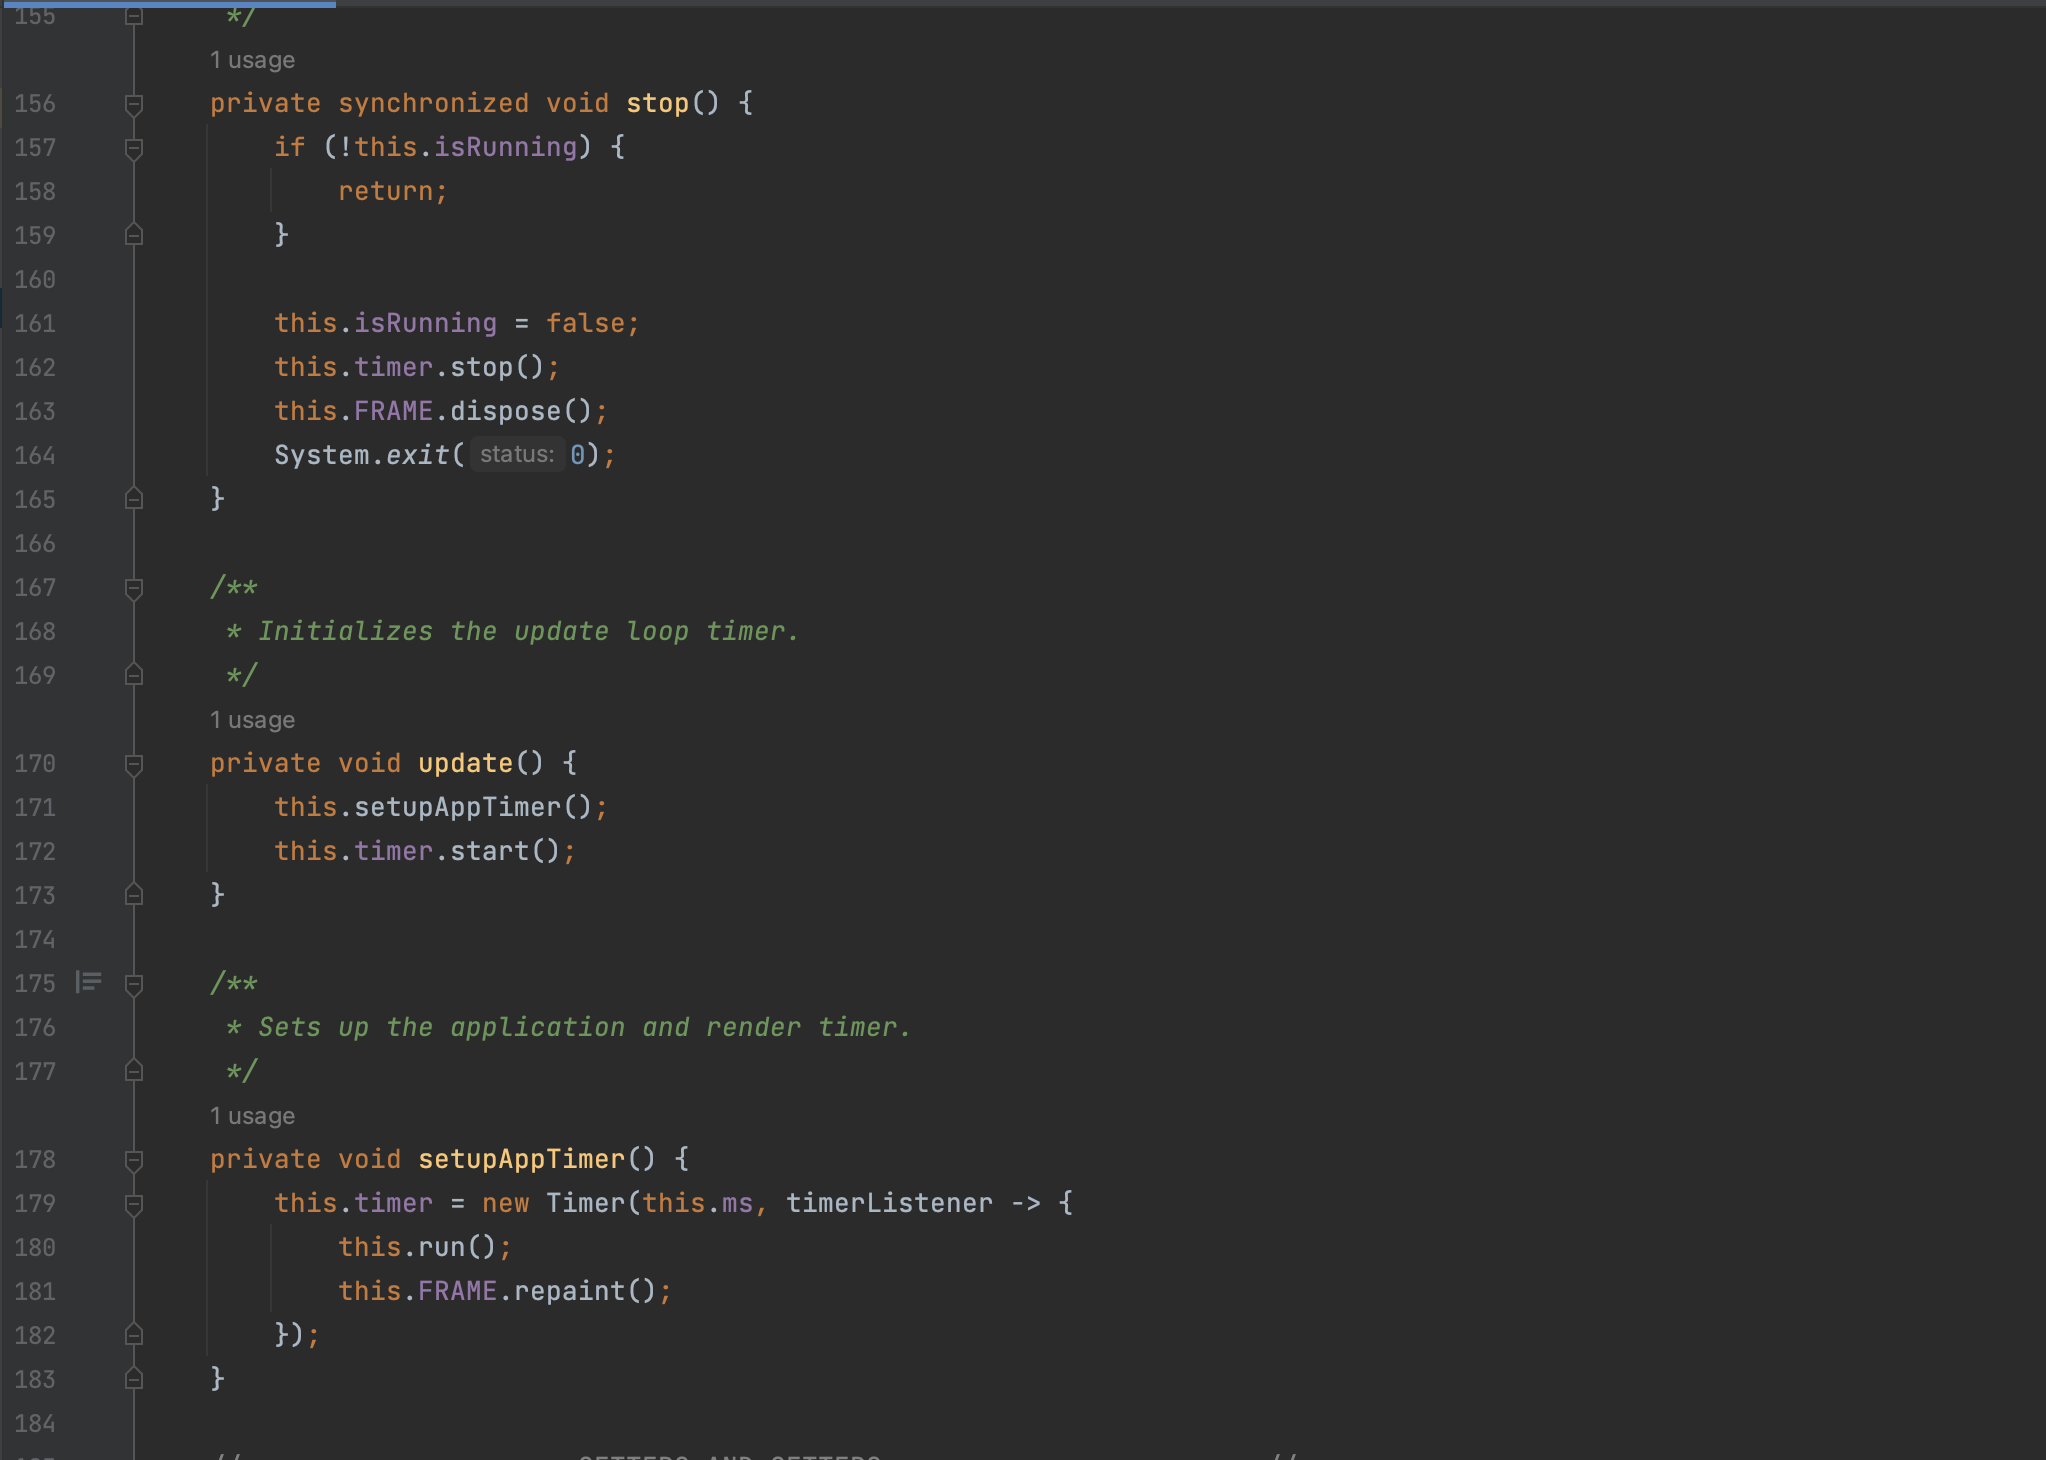Screen dimensions: 2046x1460
Task: Click the 'status:' parameter hint inlay
Action: point(517,454)
